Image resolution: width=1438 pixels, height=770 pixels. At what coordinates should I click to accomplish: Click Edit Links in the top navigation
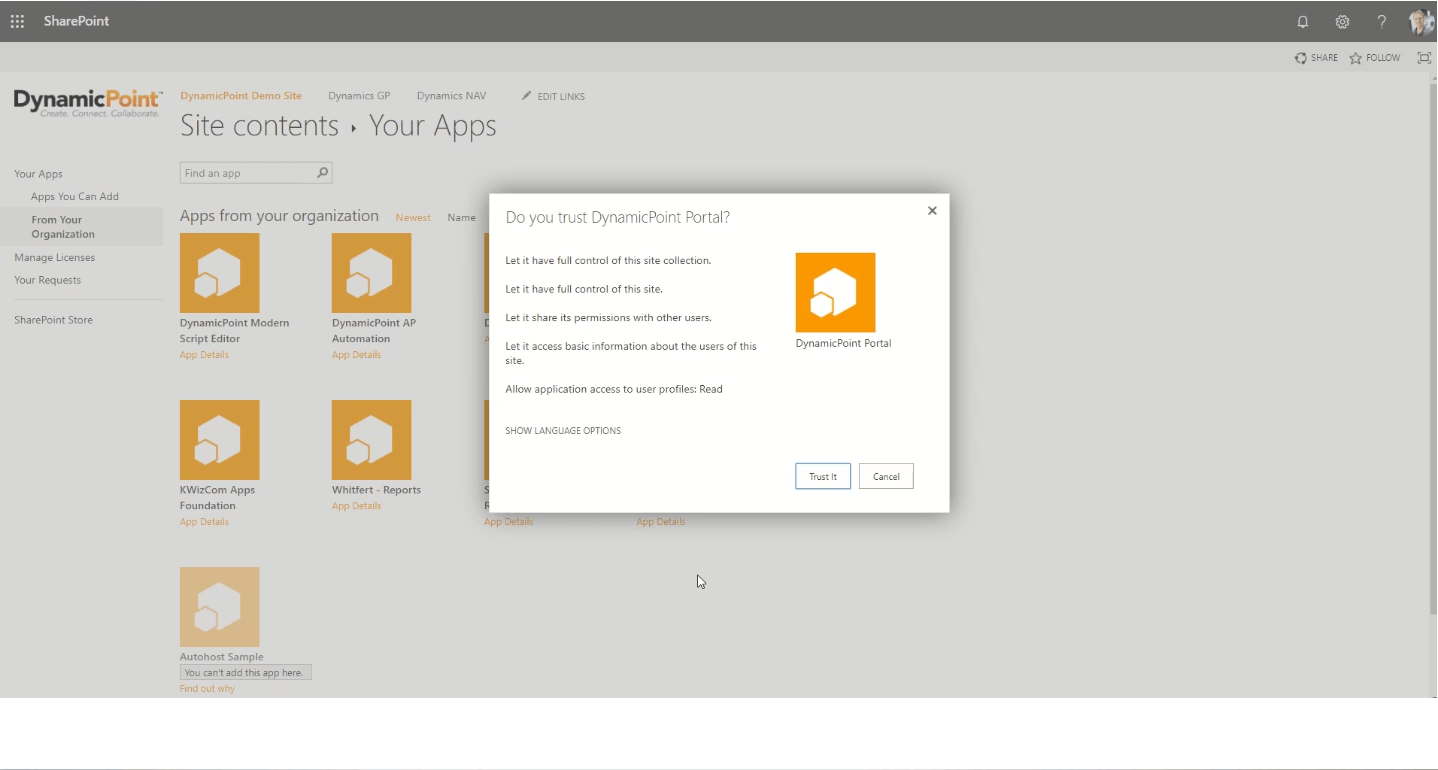click(x=553, y=96)
